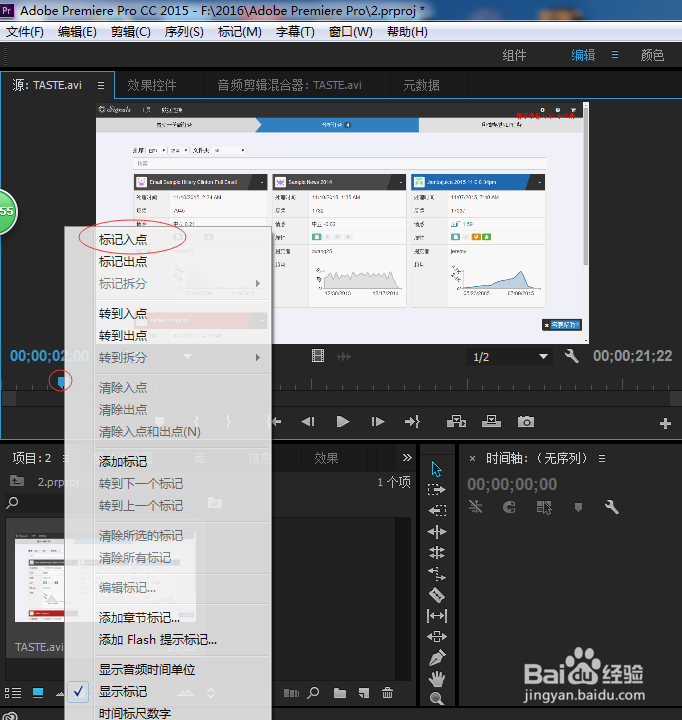This screenshot has height=720, width=682.
Task: Select the Track Select Forward tool
Action: pos(436,490)
